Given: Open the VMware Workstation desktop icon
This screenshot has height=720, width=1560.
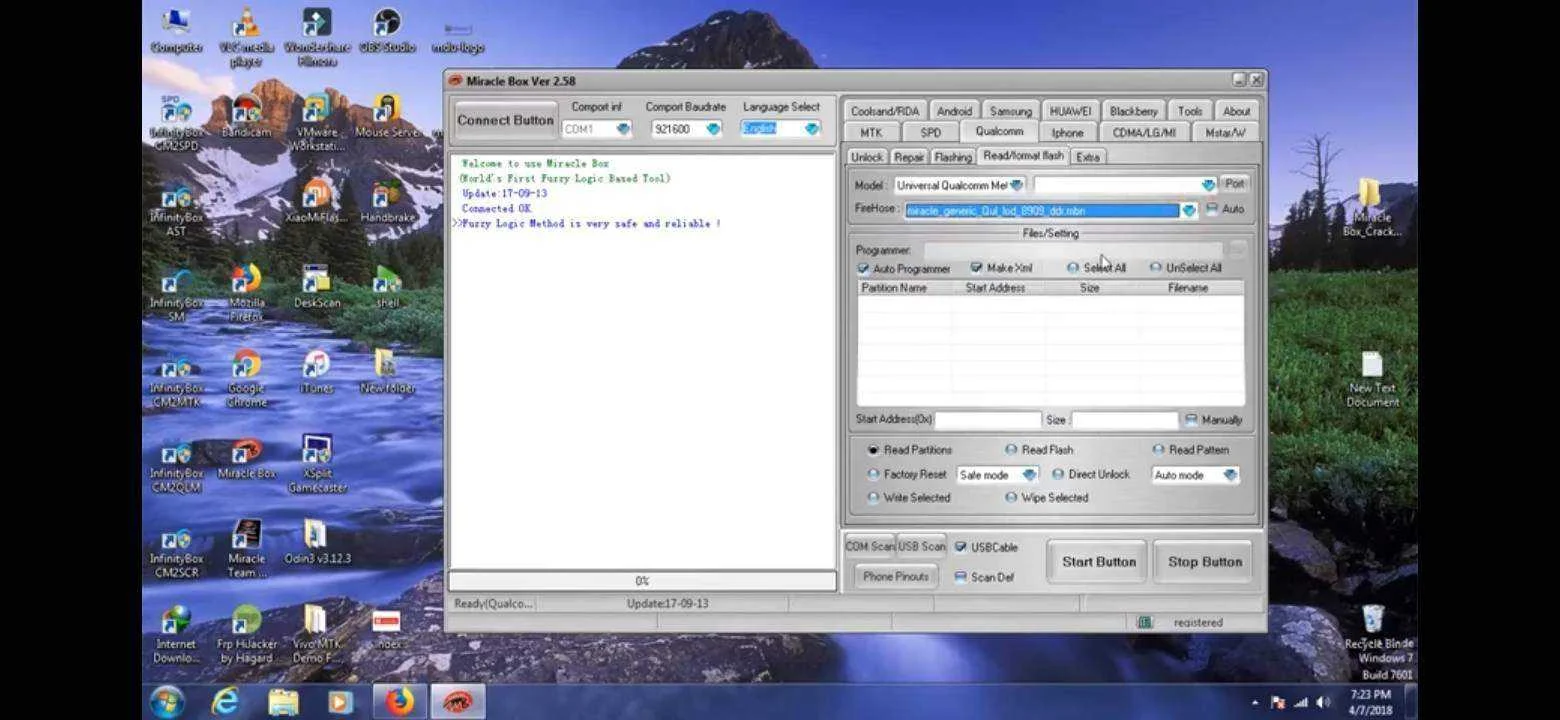Looking at the screenshot, I should (x=317, y=123).
